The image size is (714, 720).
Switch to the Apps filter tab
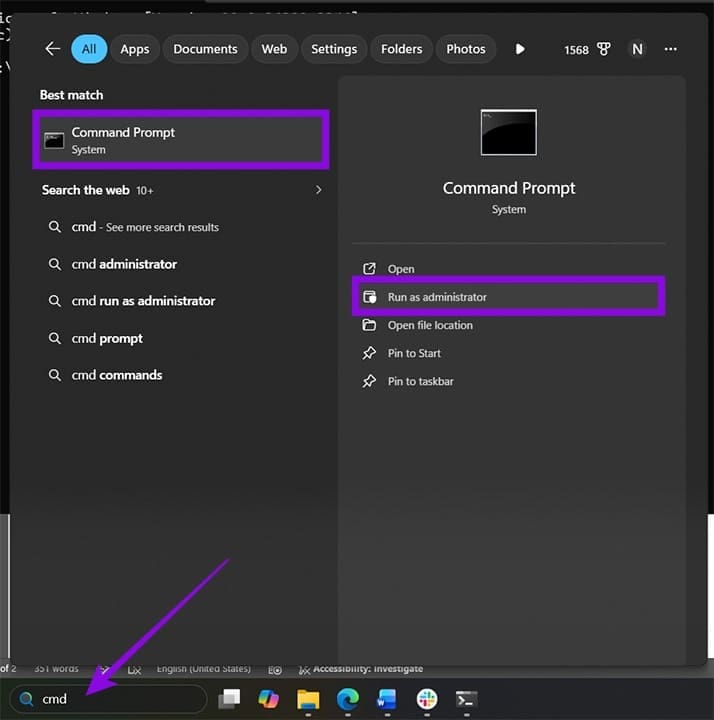[x=135, y=49]
